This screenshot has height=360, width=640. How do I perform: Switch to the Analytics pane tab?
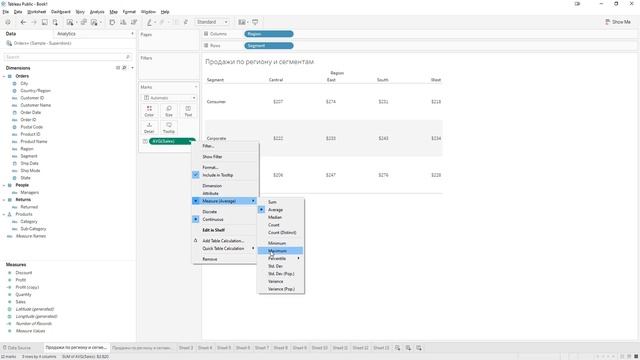pos(66,34)
